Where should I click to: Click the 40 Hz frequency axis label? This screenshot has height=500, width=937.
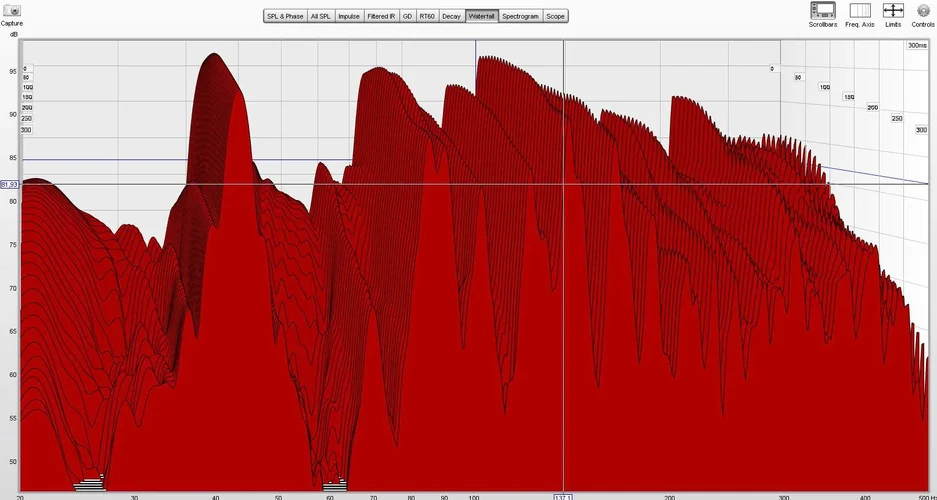tap(215, 497)
